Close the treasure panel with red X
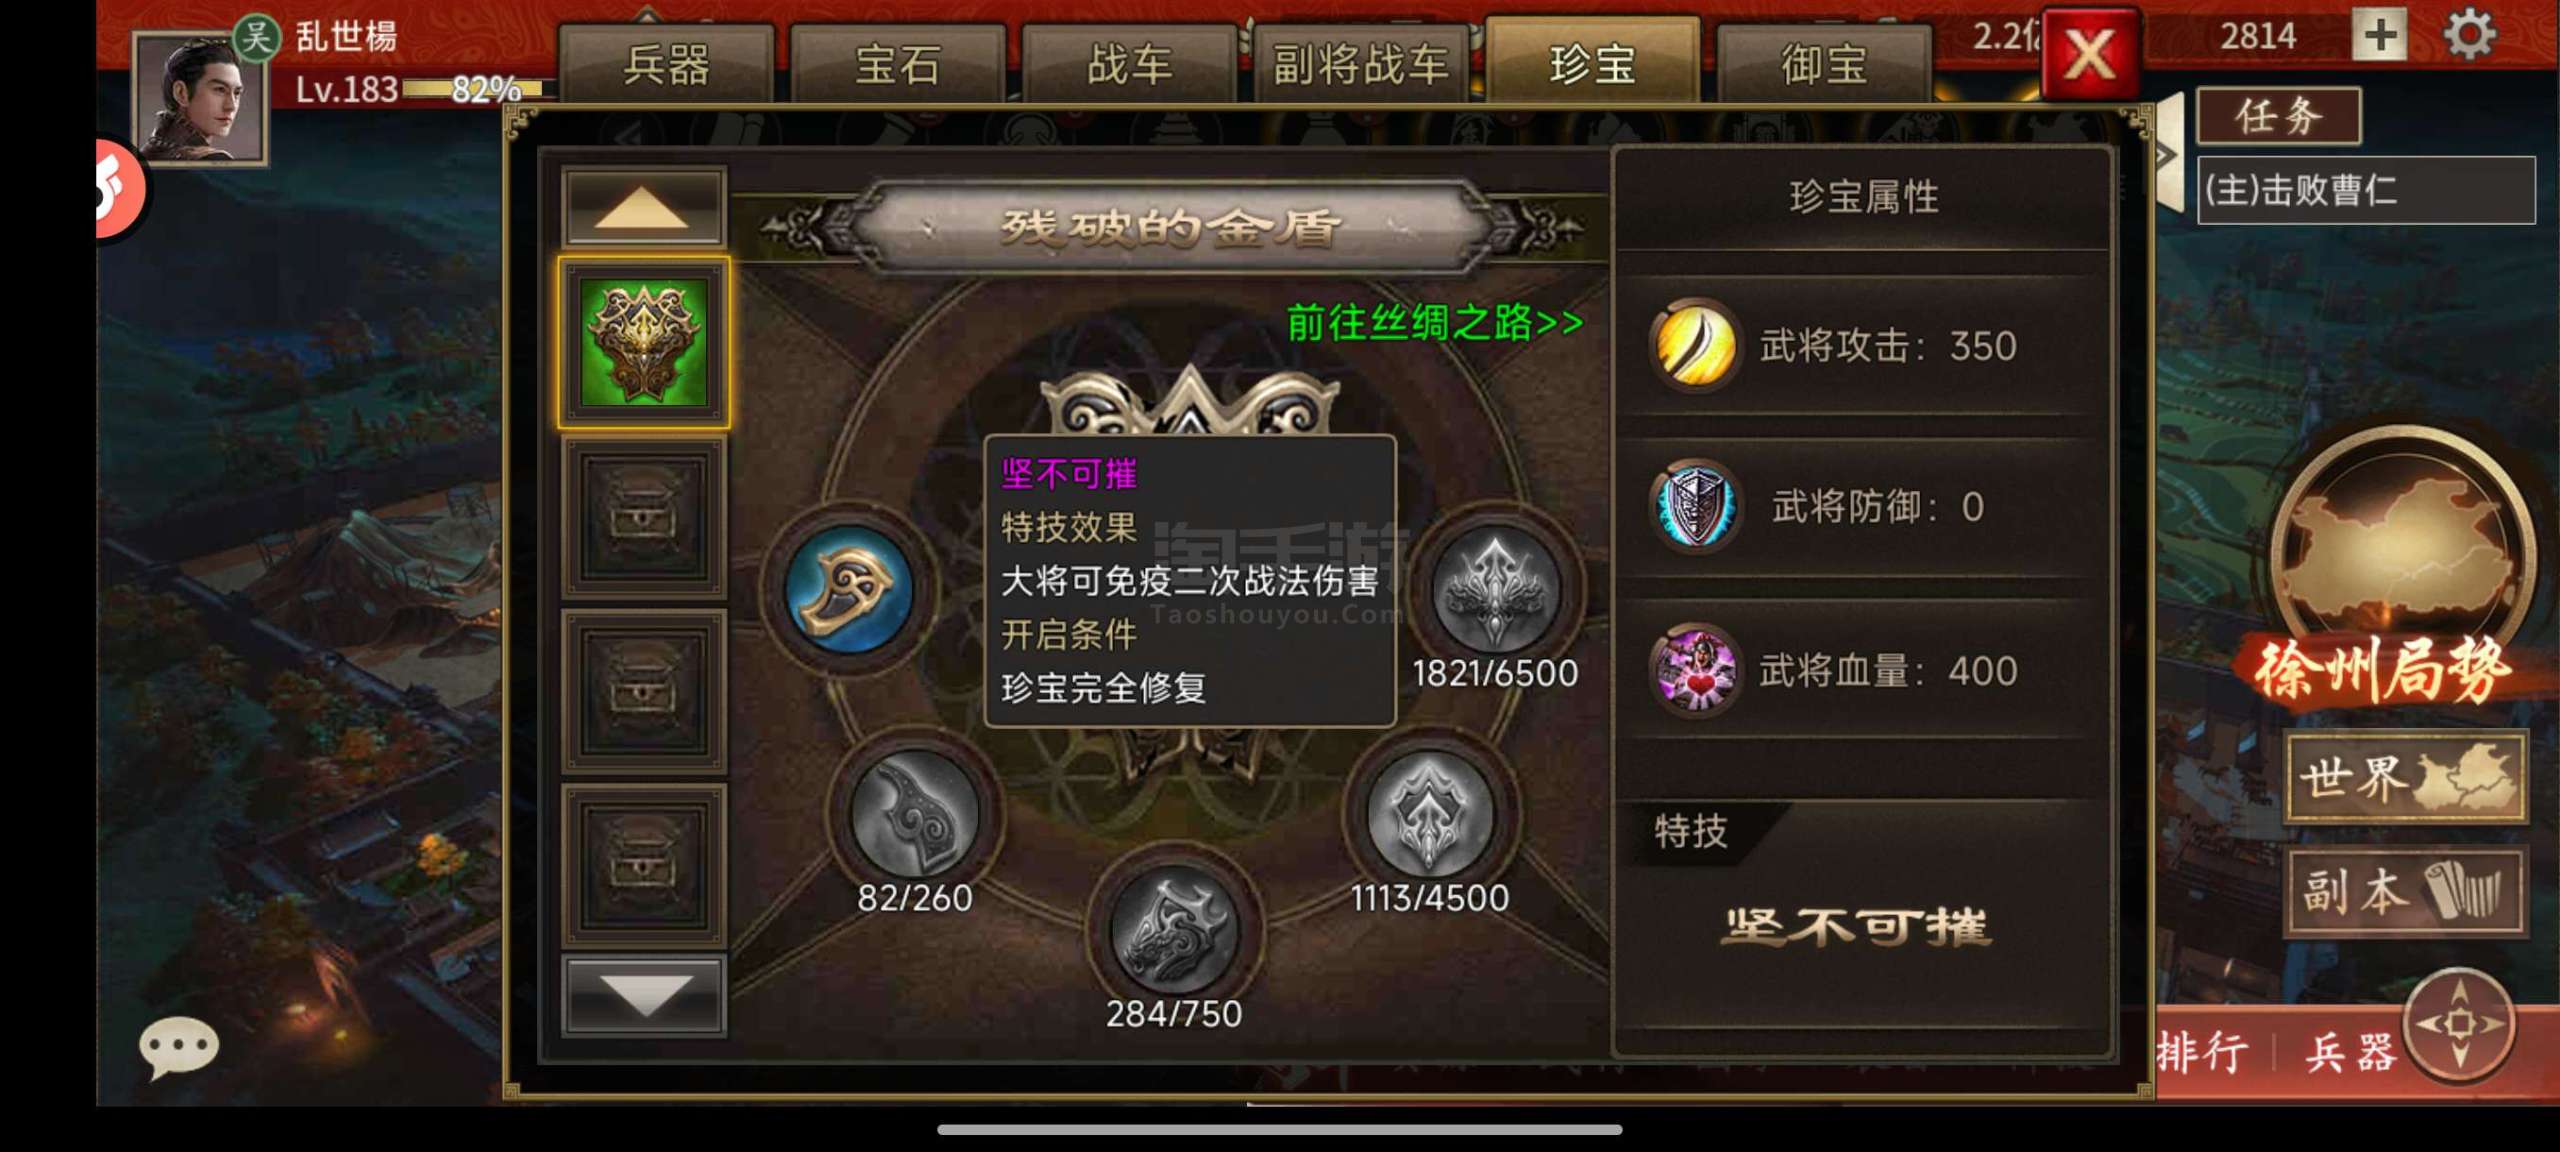 pyautogui.click(x=2090, y=53)
